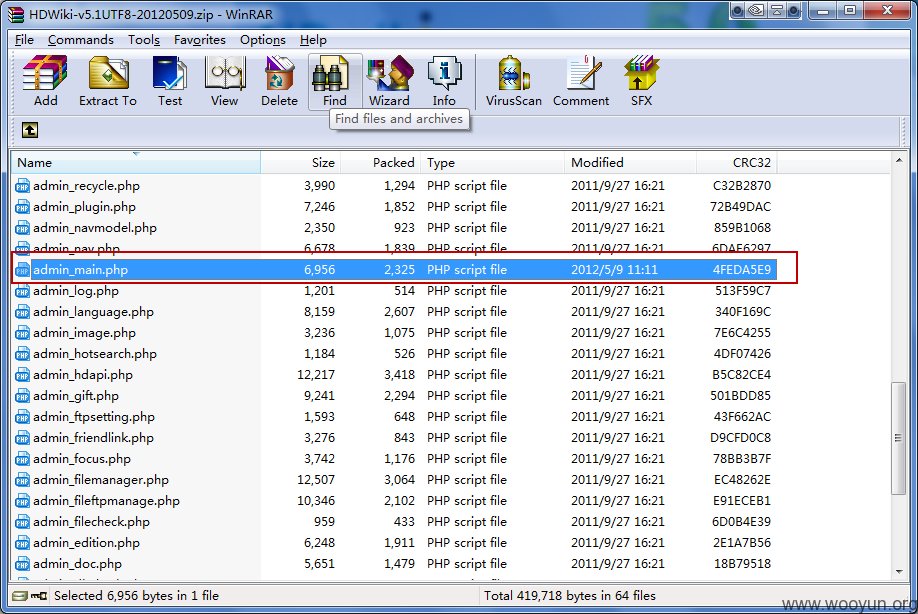Sort by Packed column header
Screen dimensions: 918x614
point(381,163)
